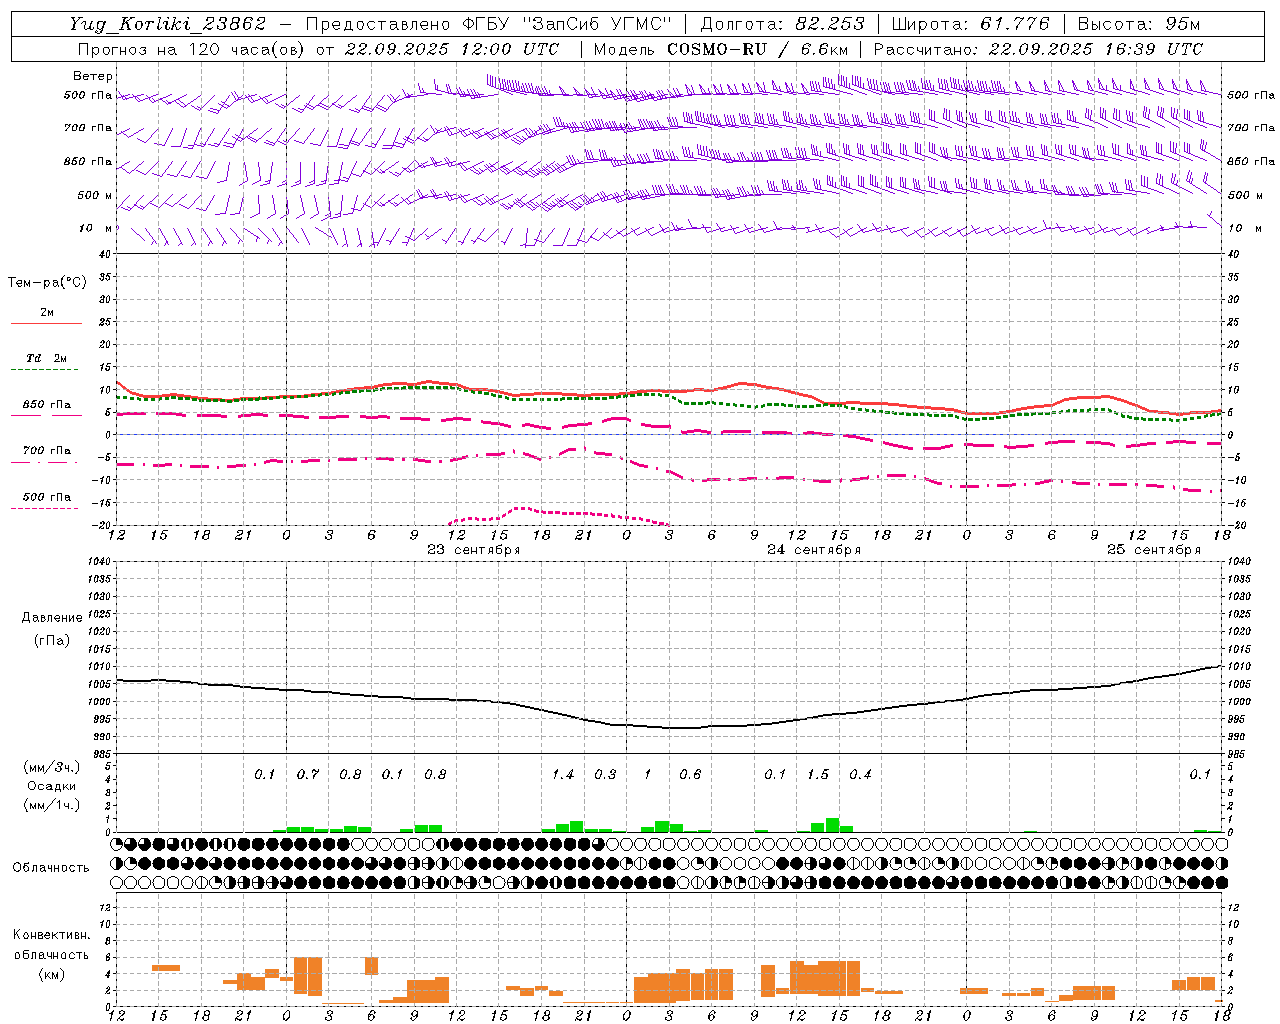Click the solid line sample under 2м legend

47,323
